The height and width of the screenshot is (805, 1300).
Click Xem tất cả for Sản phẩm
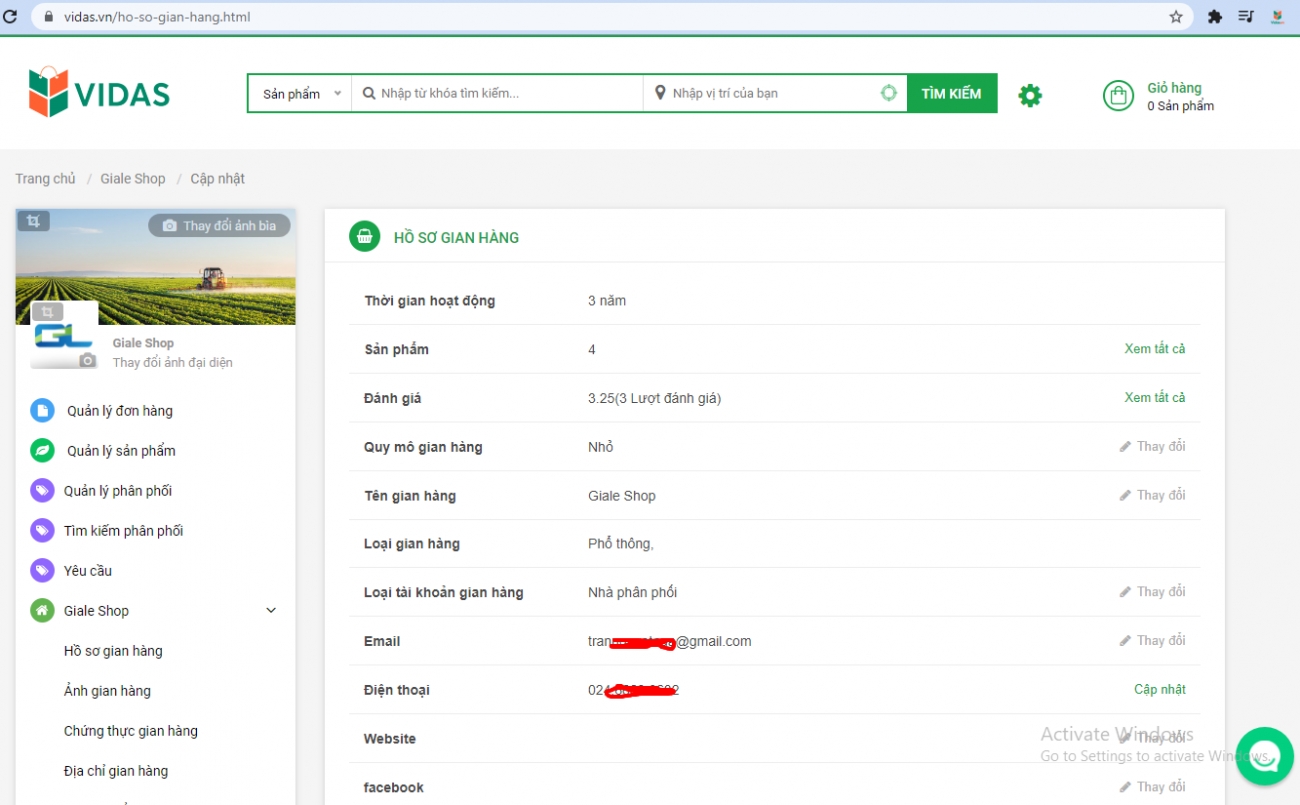[1154, 349]
